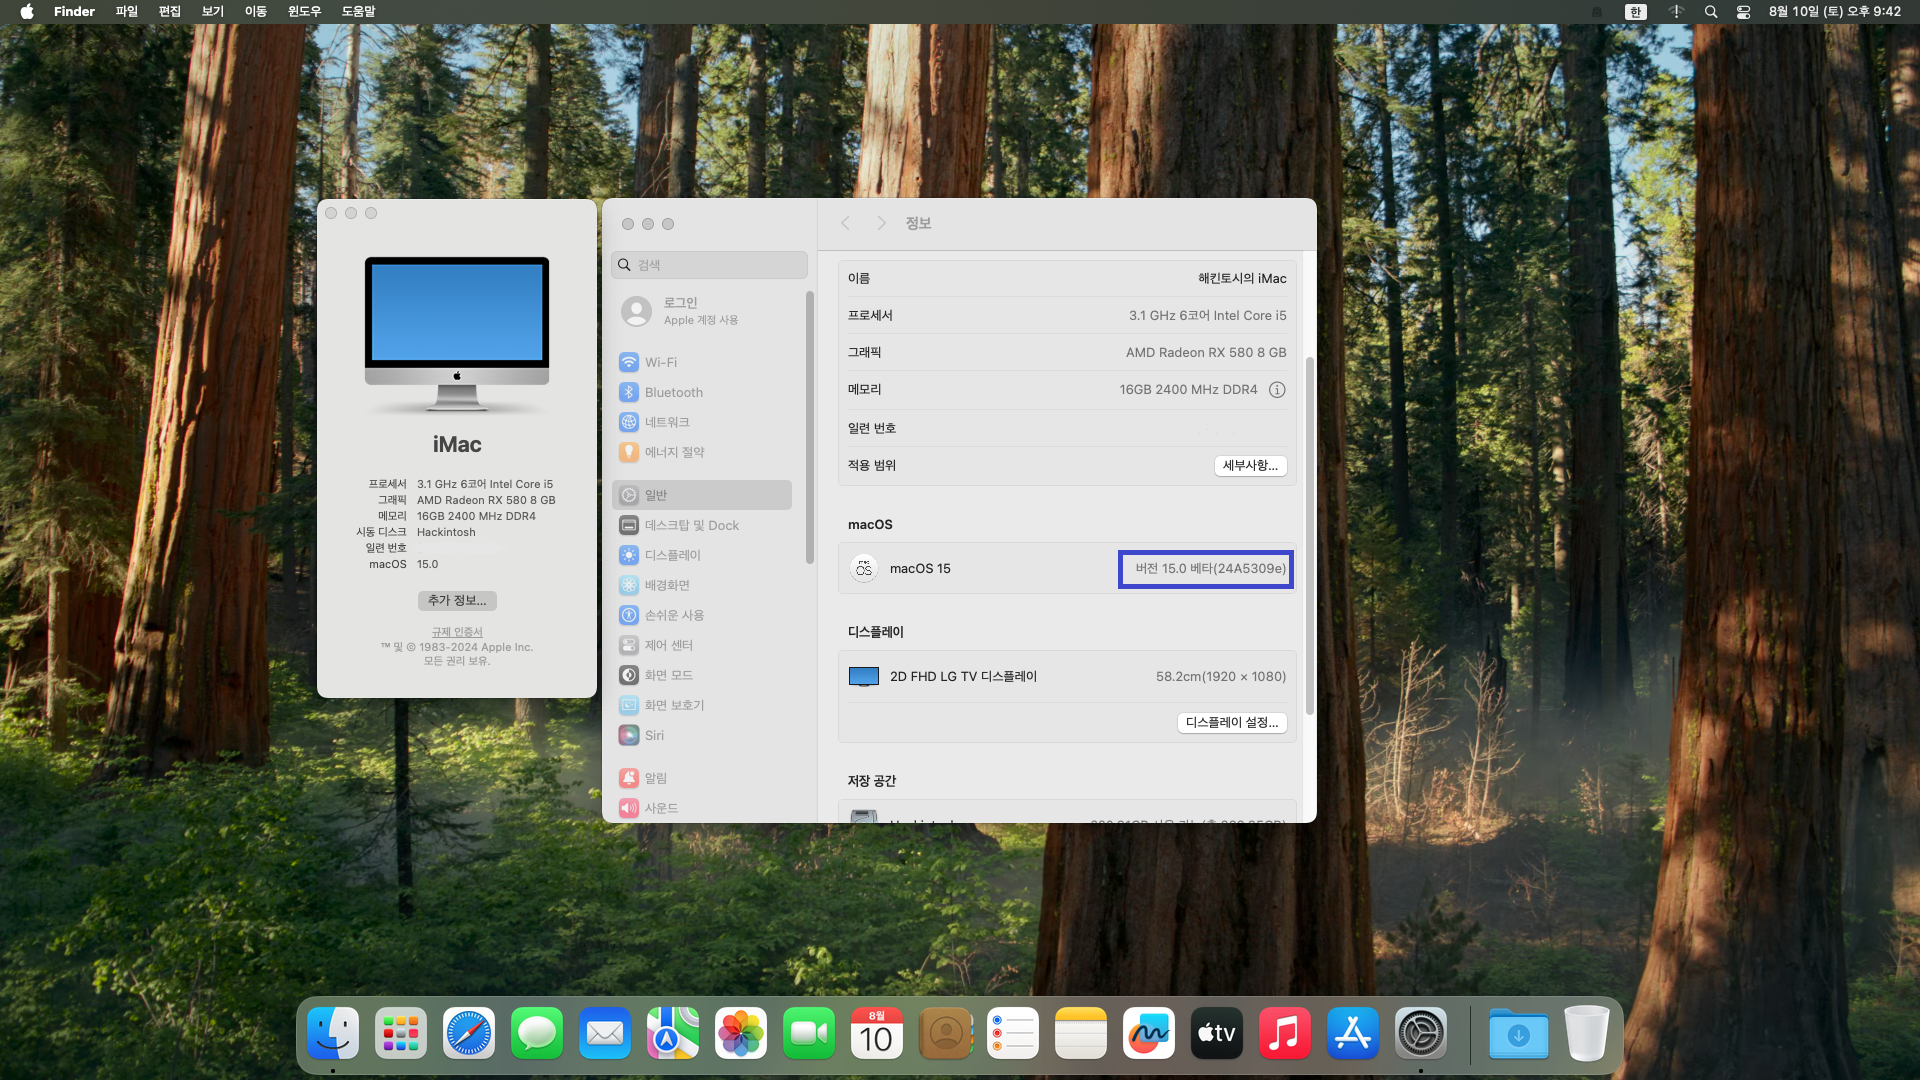Click 추가 정보... in iMac window
Screen dimensions: 1920x1080
point(457,601)
